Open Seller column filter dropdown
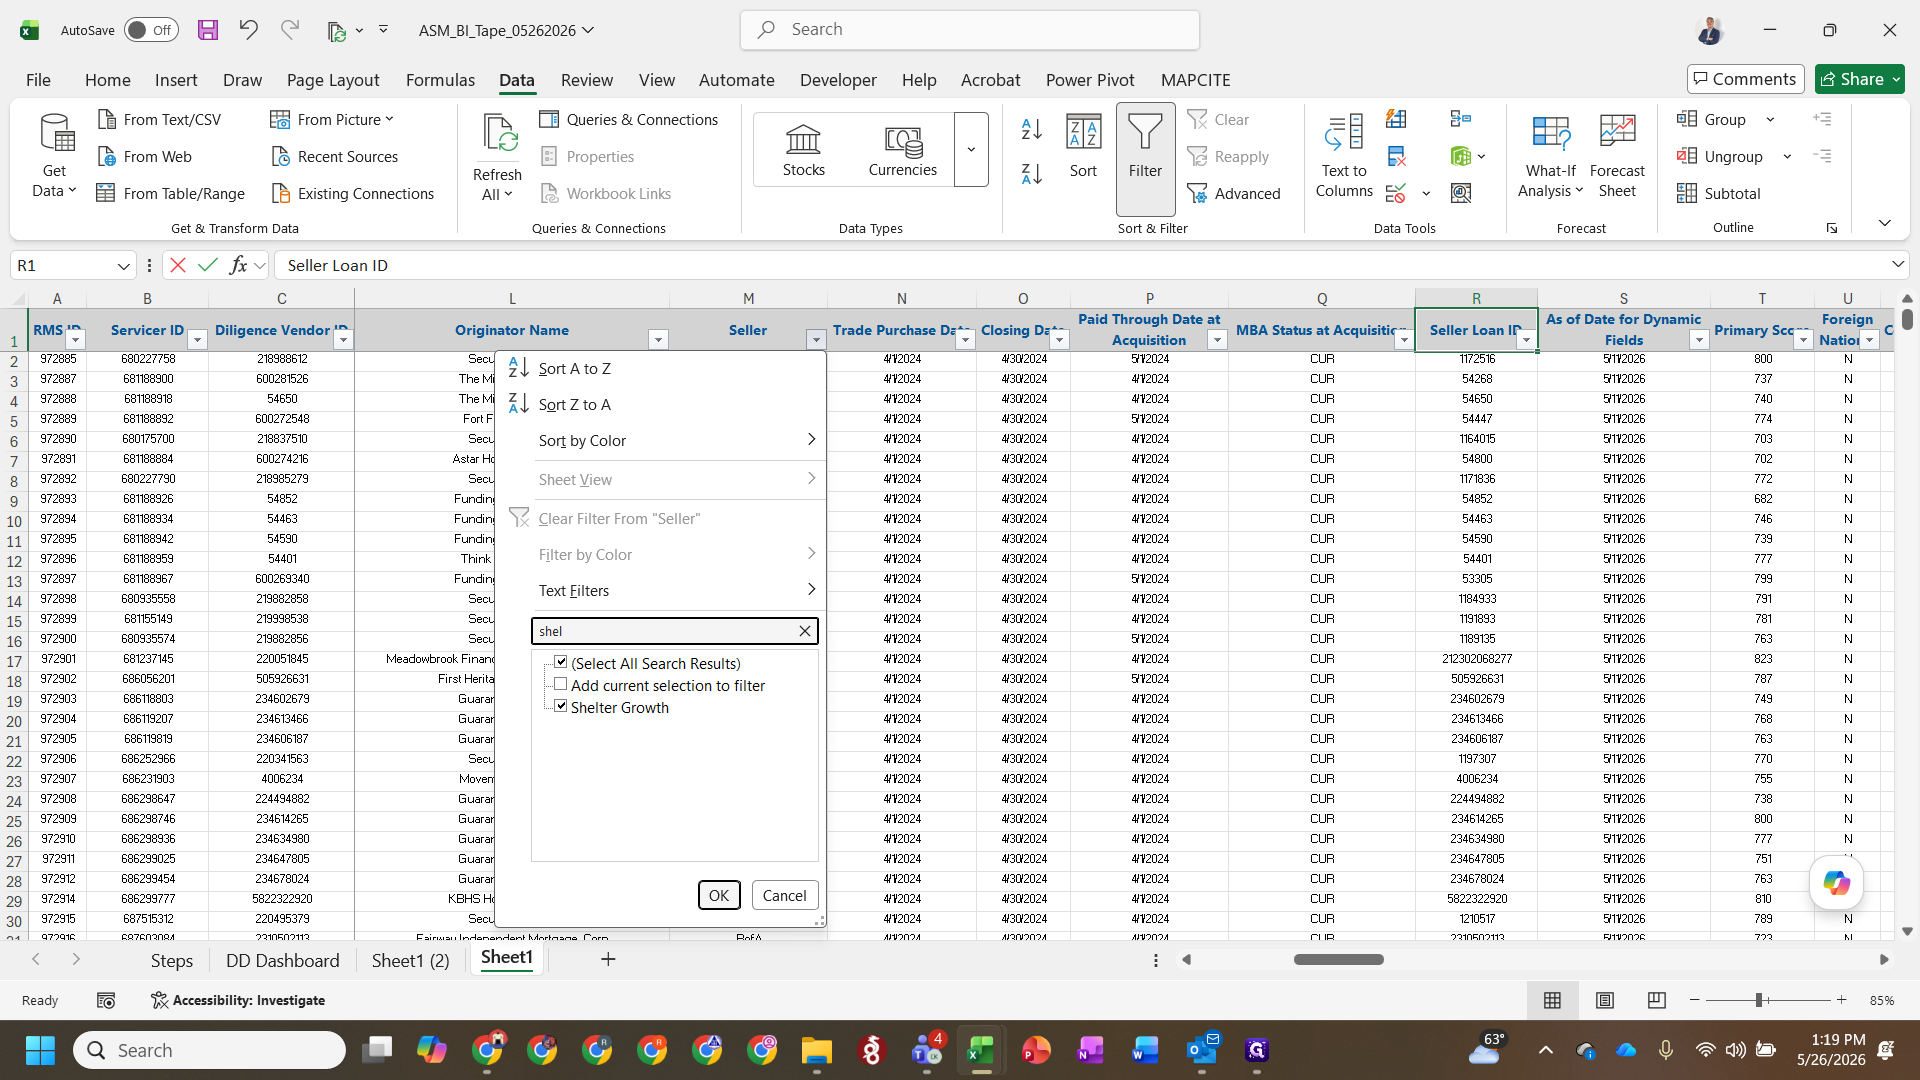Viewport: 1920px width, 1080px height. (816, 340)
